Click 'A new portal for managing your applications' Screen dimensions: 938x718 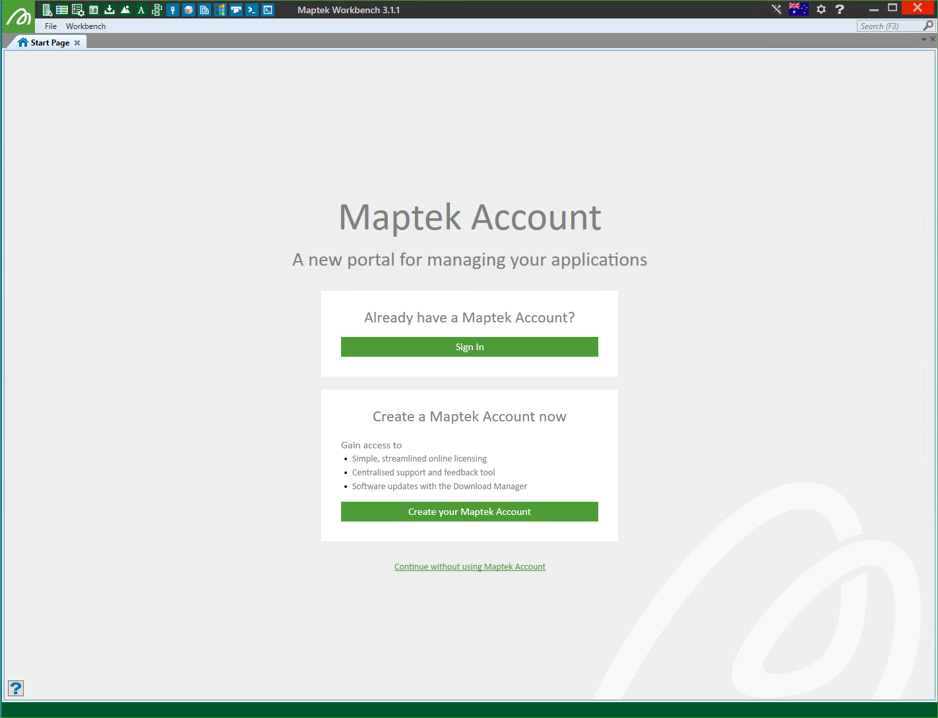point(470,260)
